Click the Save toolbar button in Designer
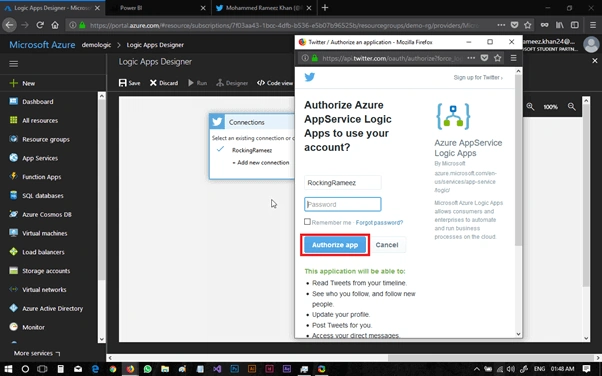 pyautogui.click(x=129, y=83)
